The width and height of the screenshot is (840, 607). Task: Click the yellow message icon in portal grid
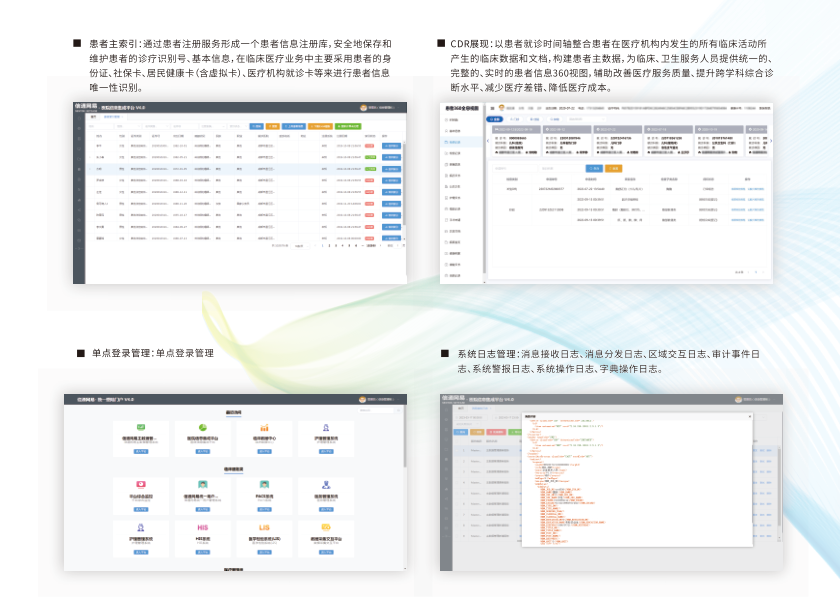click(x=327, y=527)
